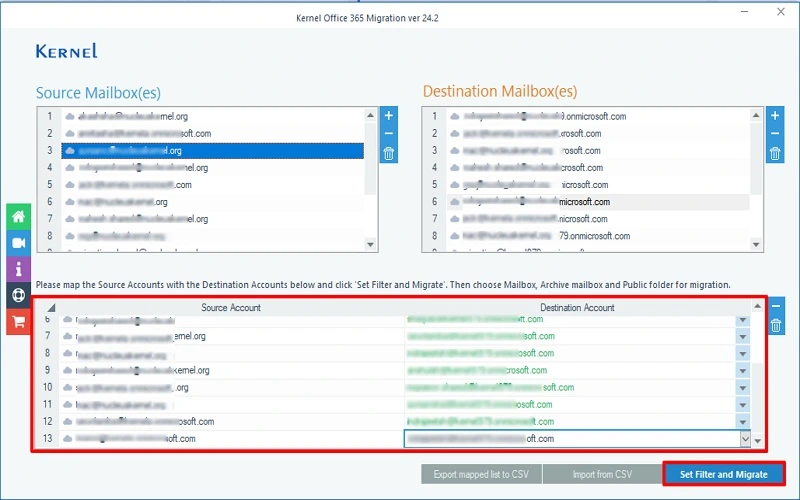Screen dimensions: 800x500
Task: Close the Kernel Office 365 Migration window
Action: click(x=781, y=11)
